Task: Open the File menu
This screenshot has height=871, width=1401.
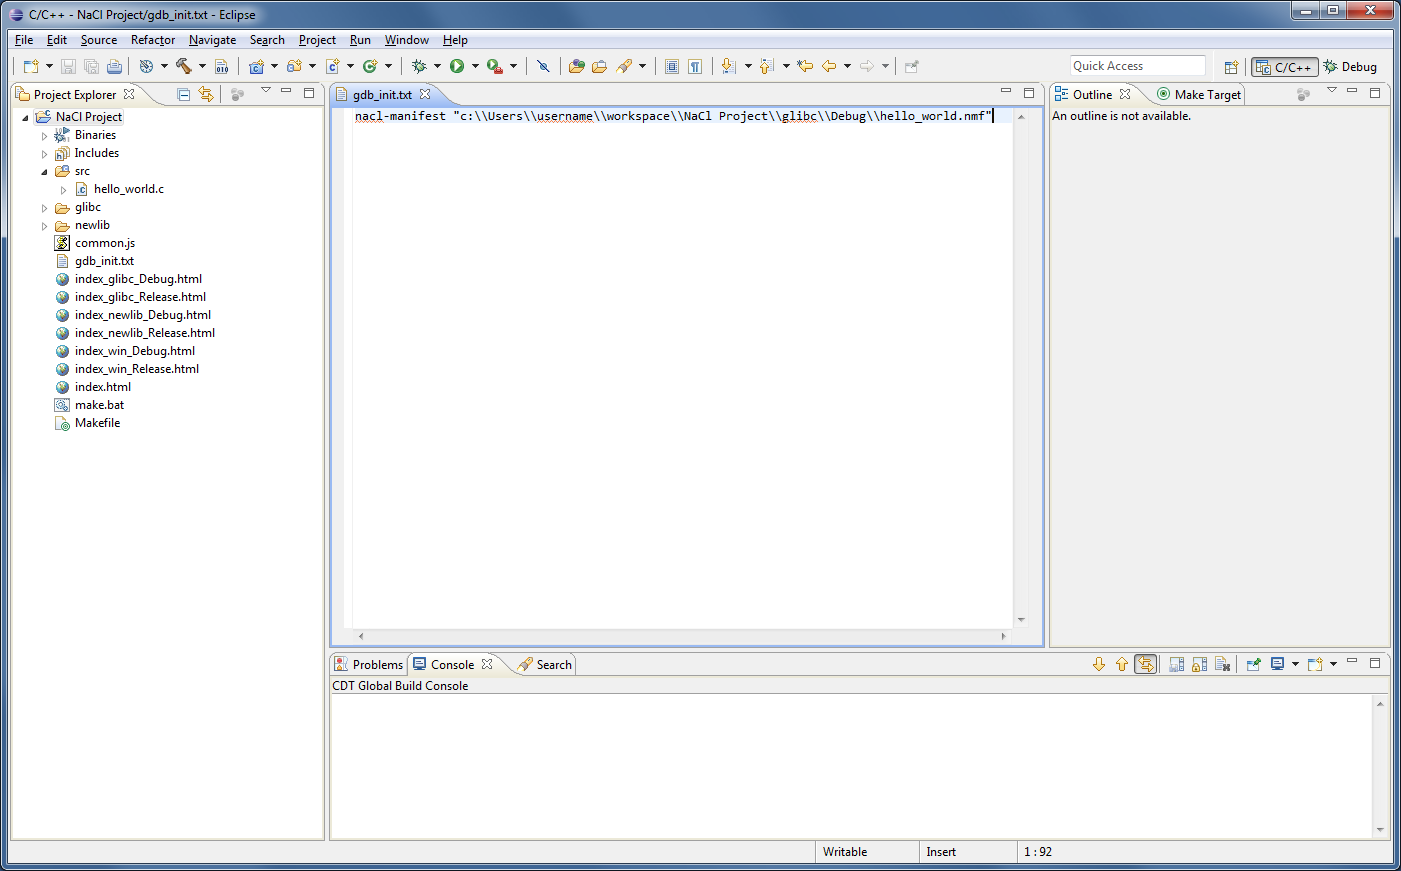Action: (24, 40)
